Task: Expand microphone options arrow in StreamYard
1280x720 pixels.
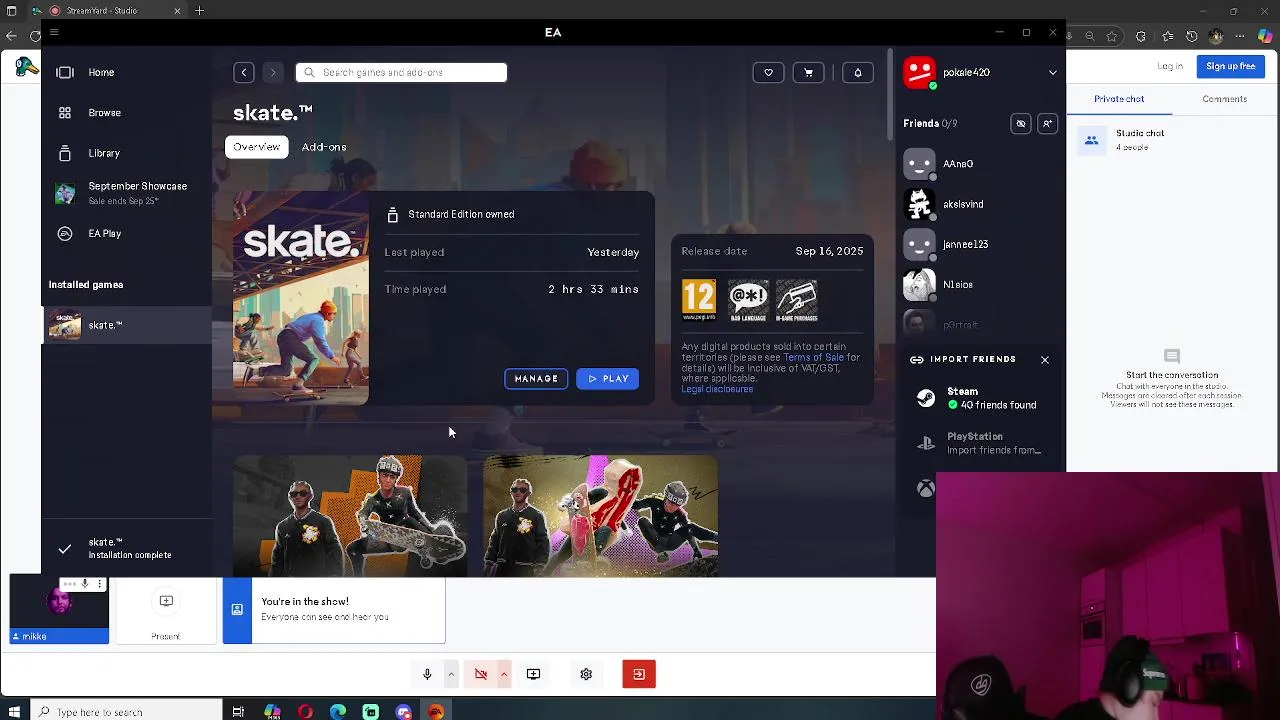Action: coord(451,674)
